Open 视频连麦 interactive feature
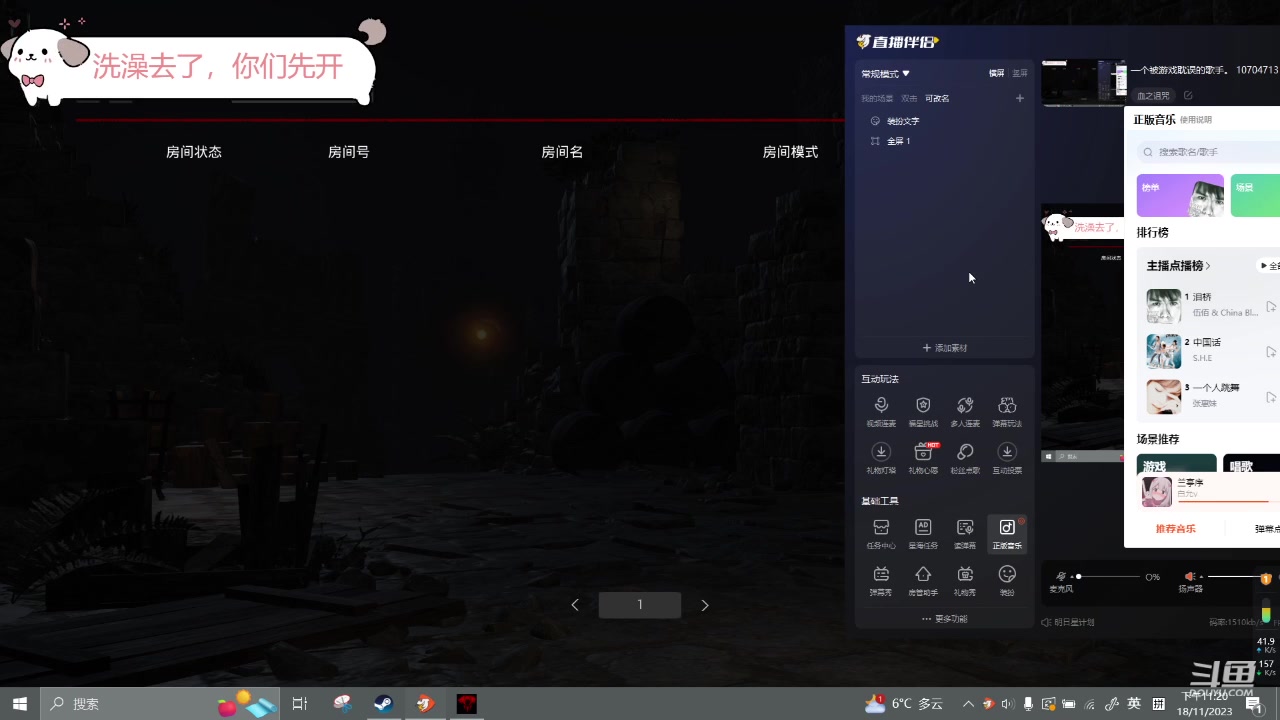Viewport: 1280px width, 720px height. [881, 411]
